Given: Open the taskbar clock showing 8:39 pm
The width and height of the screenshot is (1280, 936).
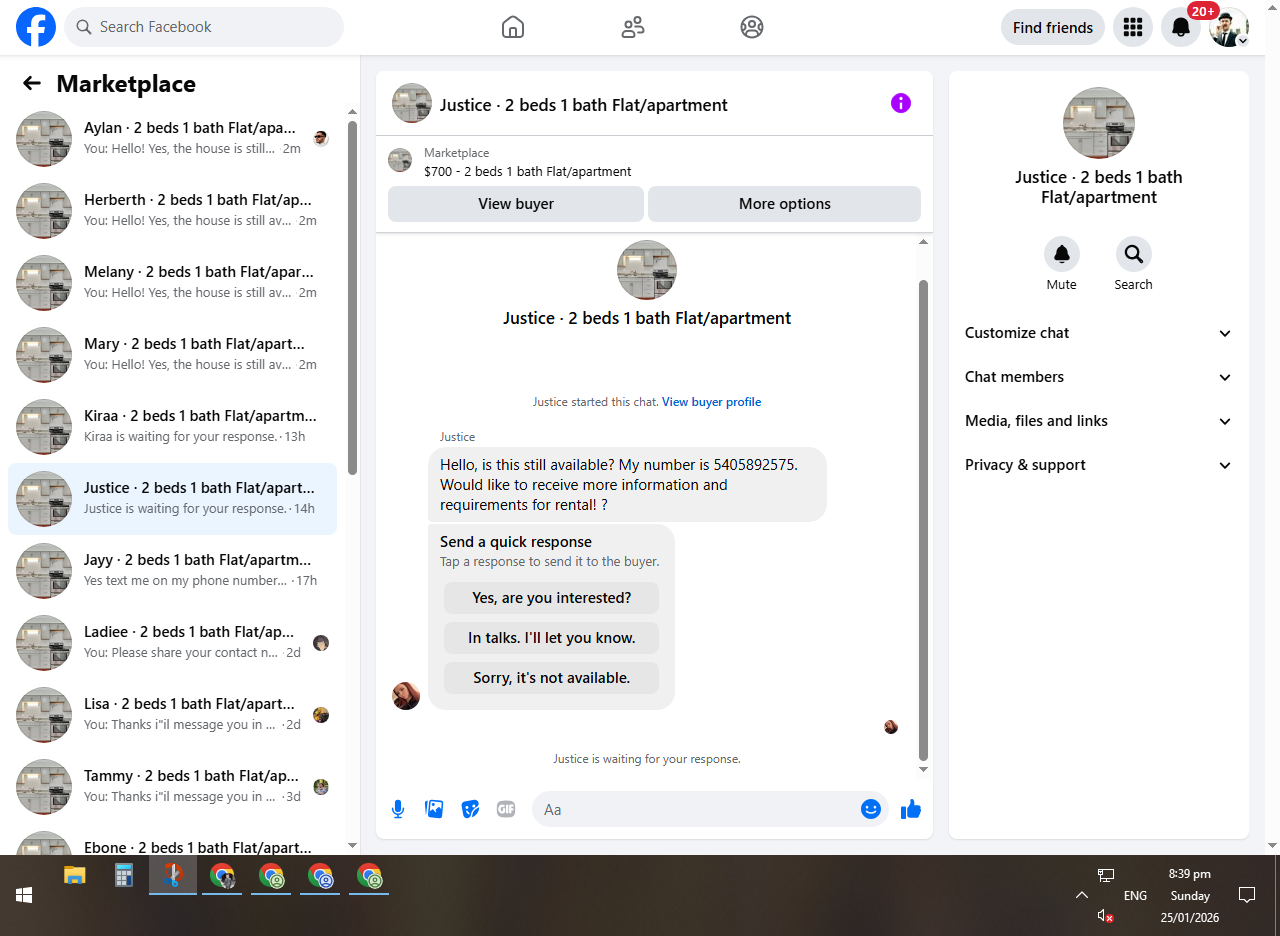Looking at the screenshot, I should (1189, 895).
